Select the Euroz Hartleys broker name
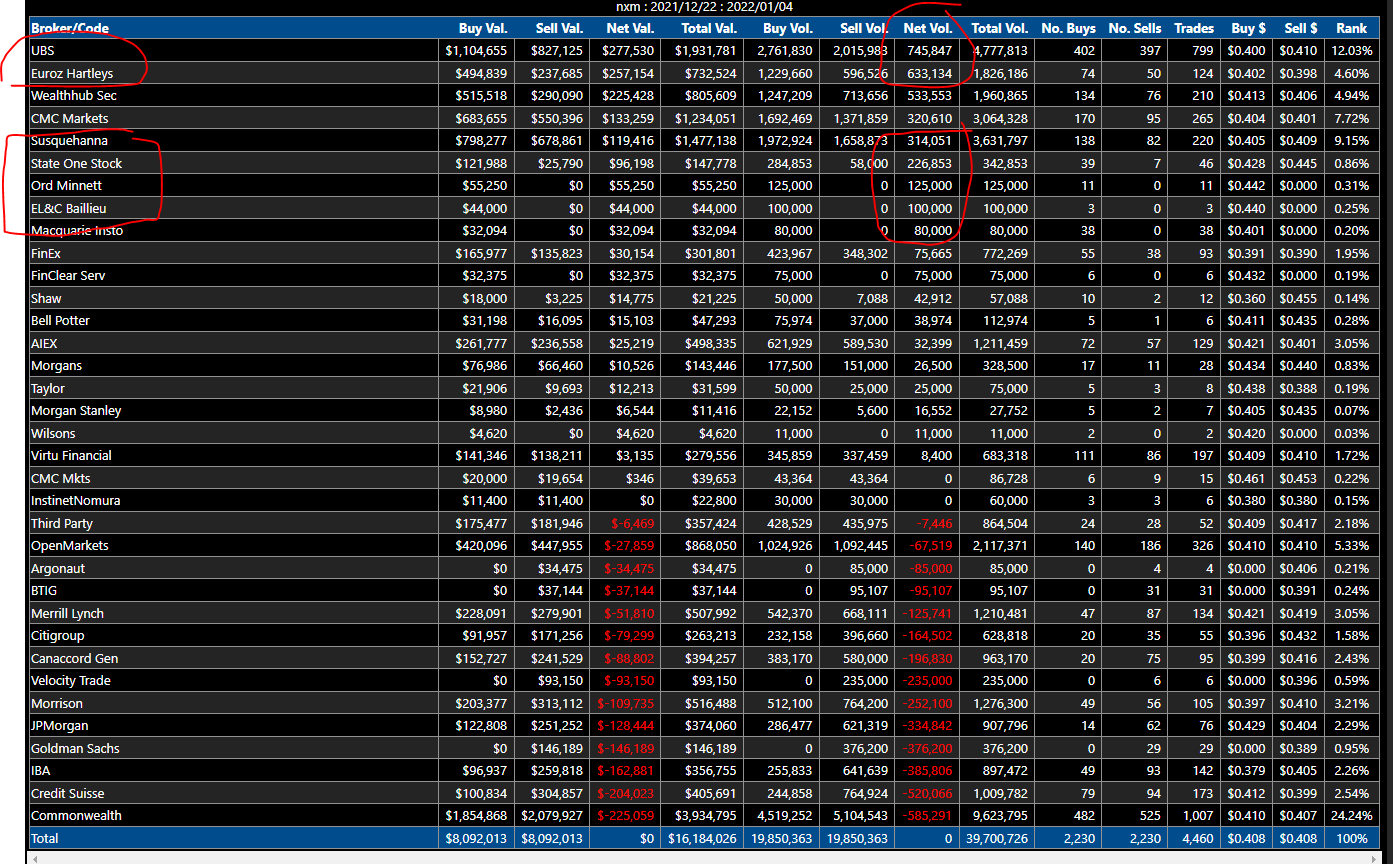 click(x=72, y=73)
